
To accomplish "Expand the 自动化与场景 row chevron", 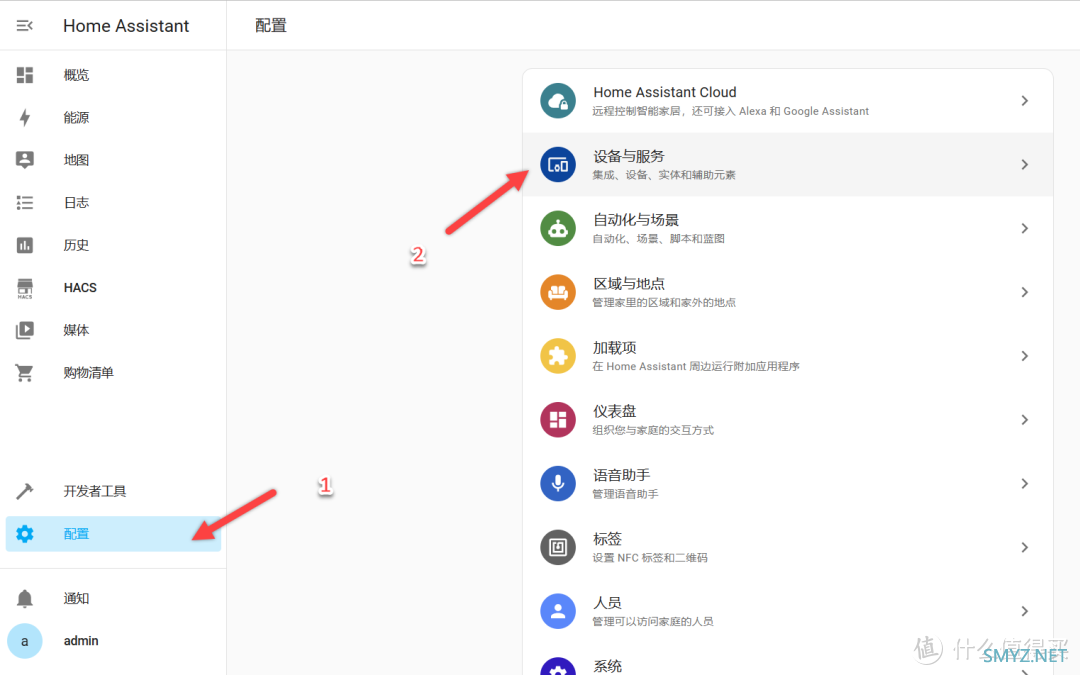I will coord(1025,229).
